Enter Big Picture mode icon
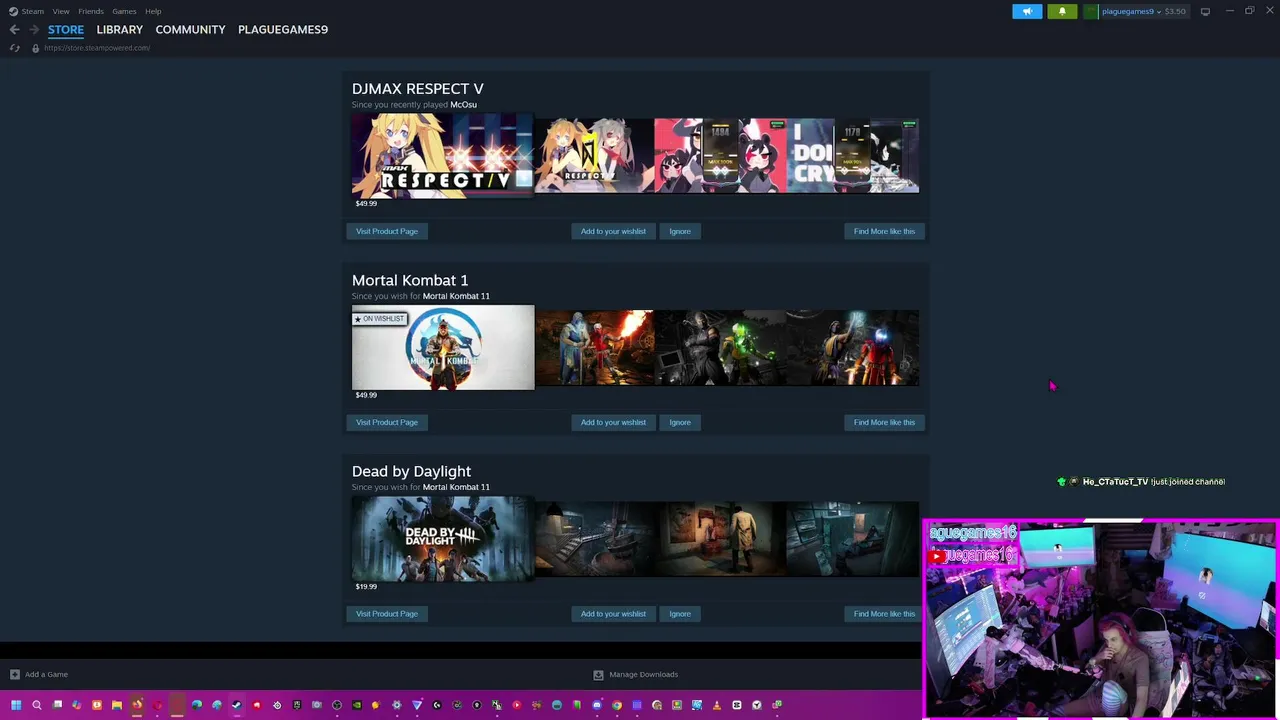Image resolution: width=1280 pixels, height=720 pixels. tap(1205, 11)
